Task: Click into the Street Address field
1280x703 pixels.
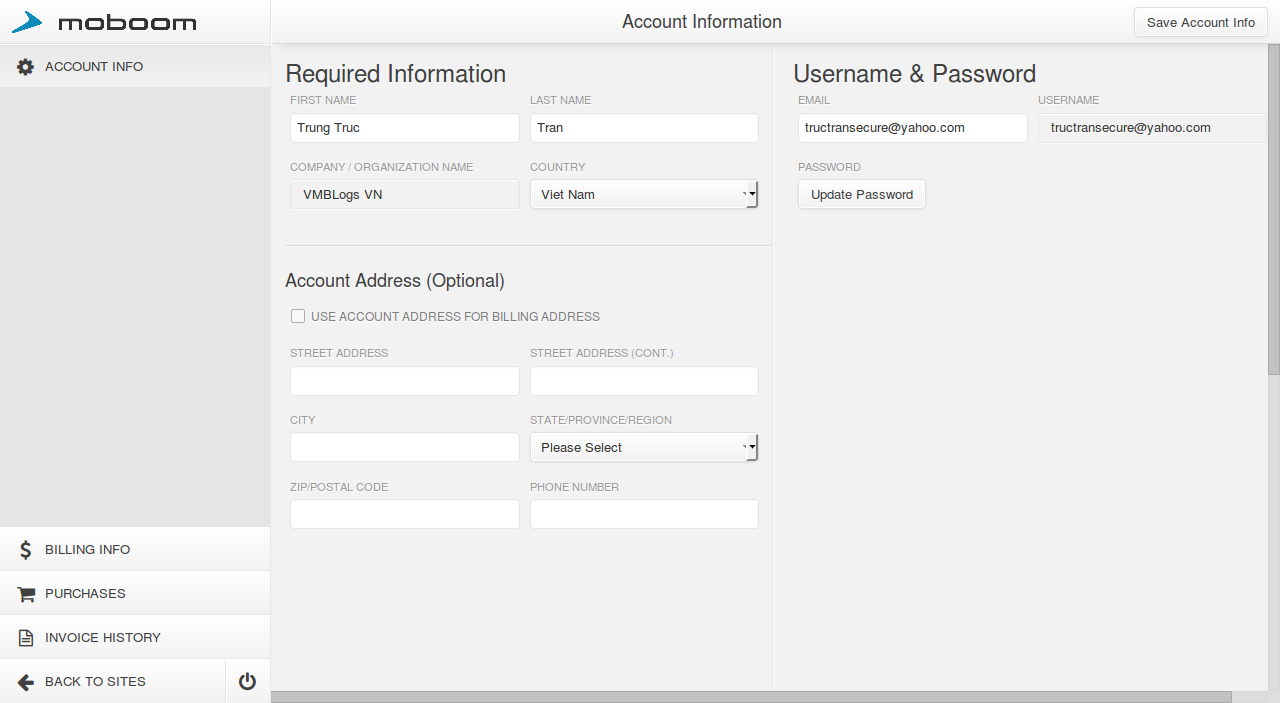Action: click(x=404, y=381)
